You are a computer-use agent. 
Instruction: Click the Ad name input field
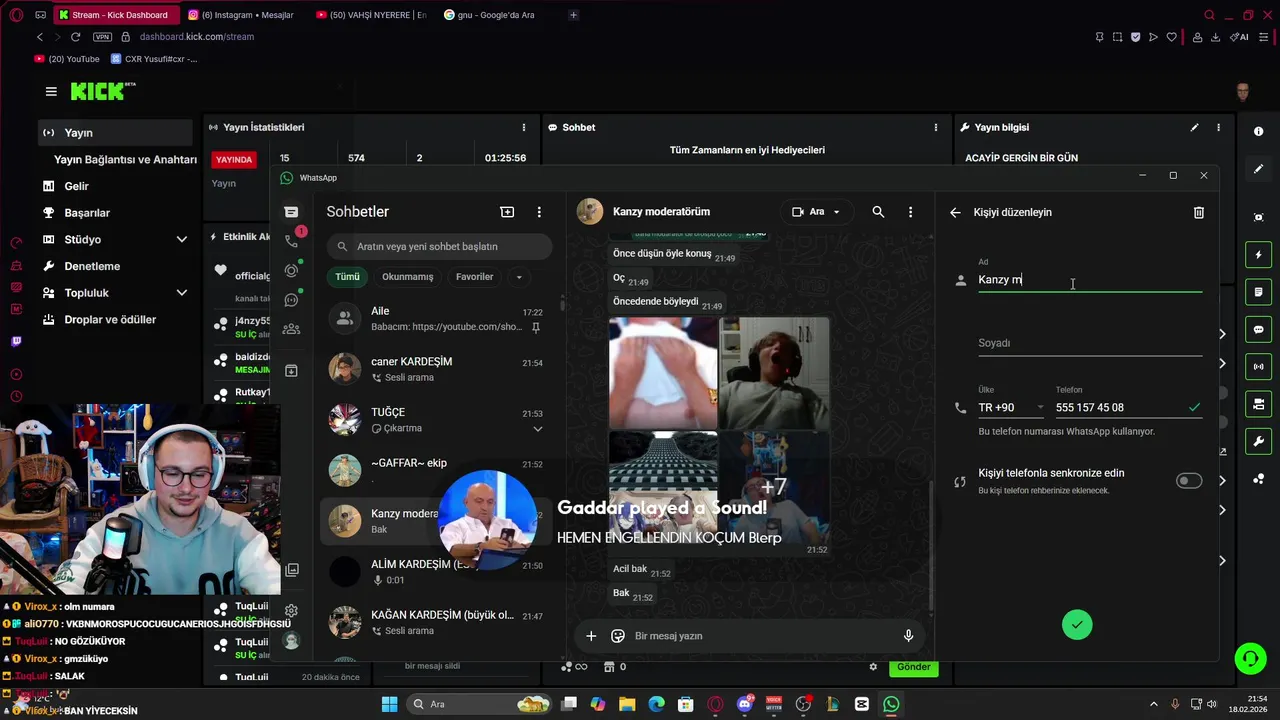1089,280
